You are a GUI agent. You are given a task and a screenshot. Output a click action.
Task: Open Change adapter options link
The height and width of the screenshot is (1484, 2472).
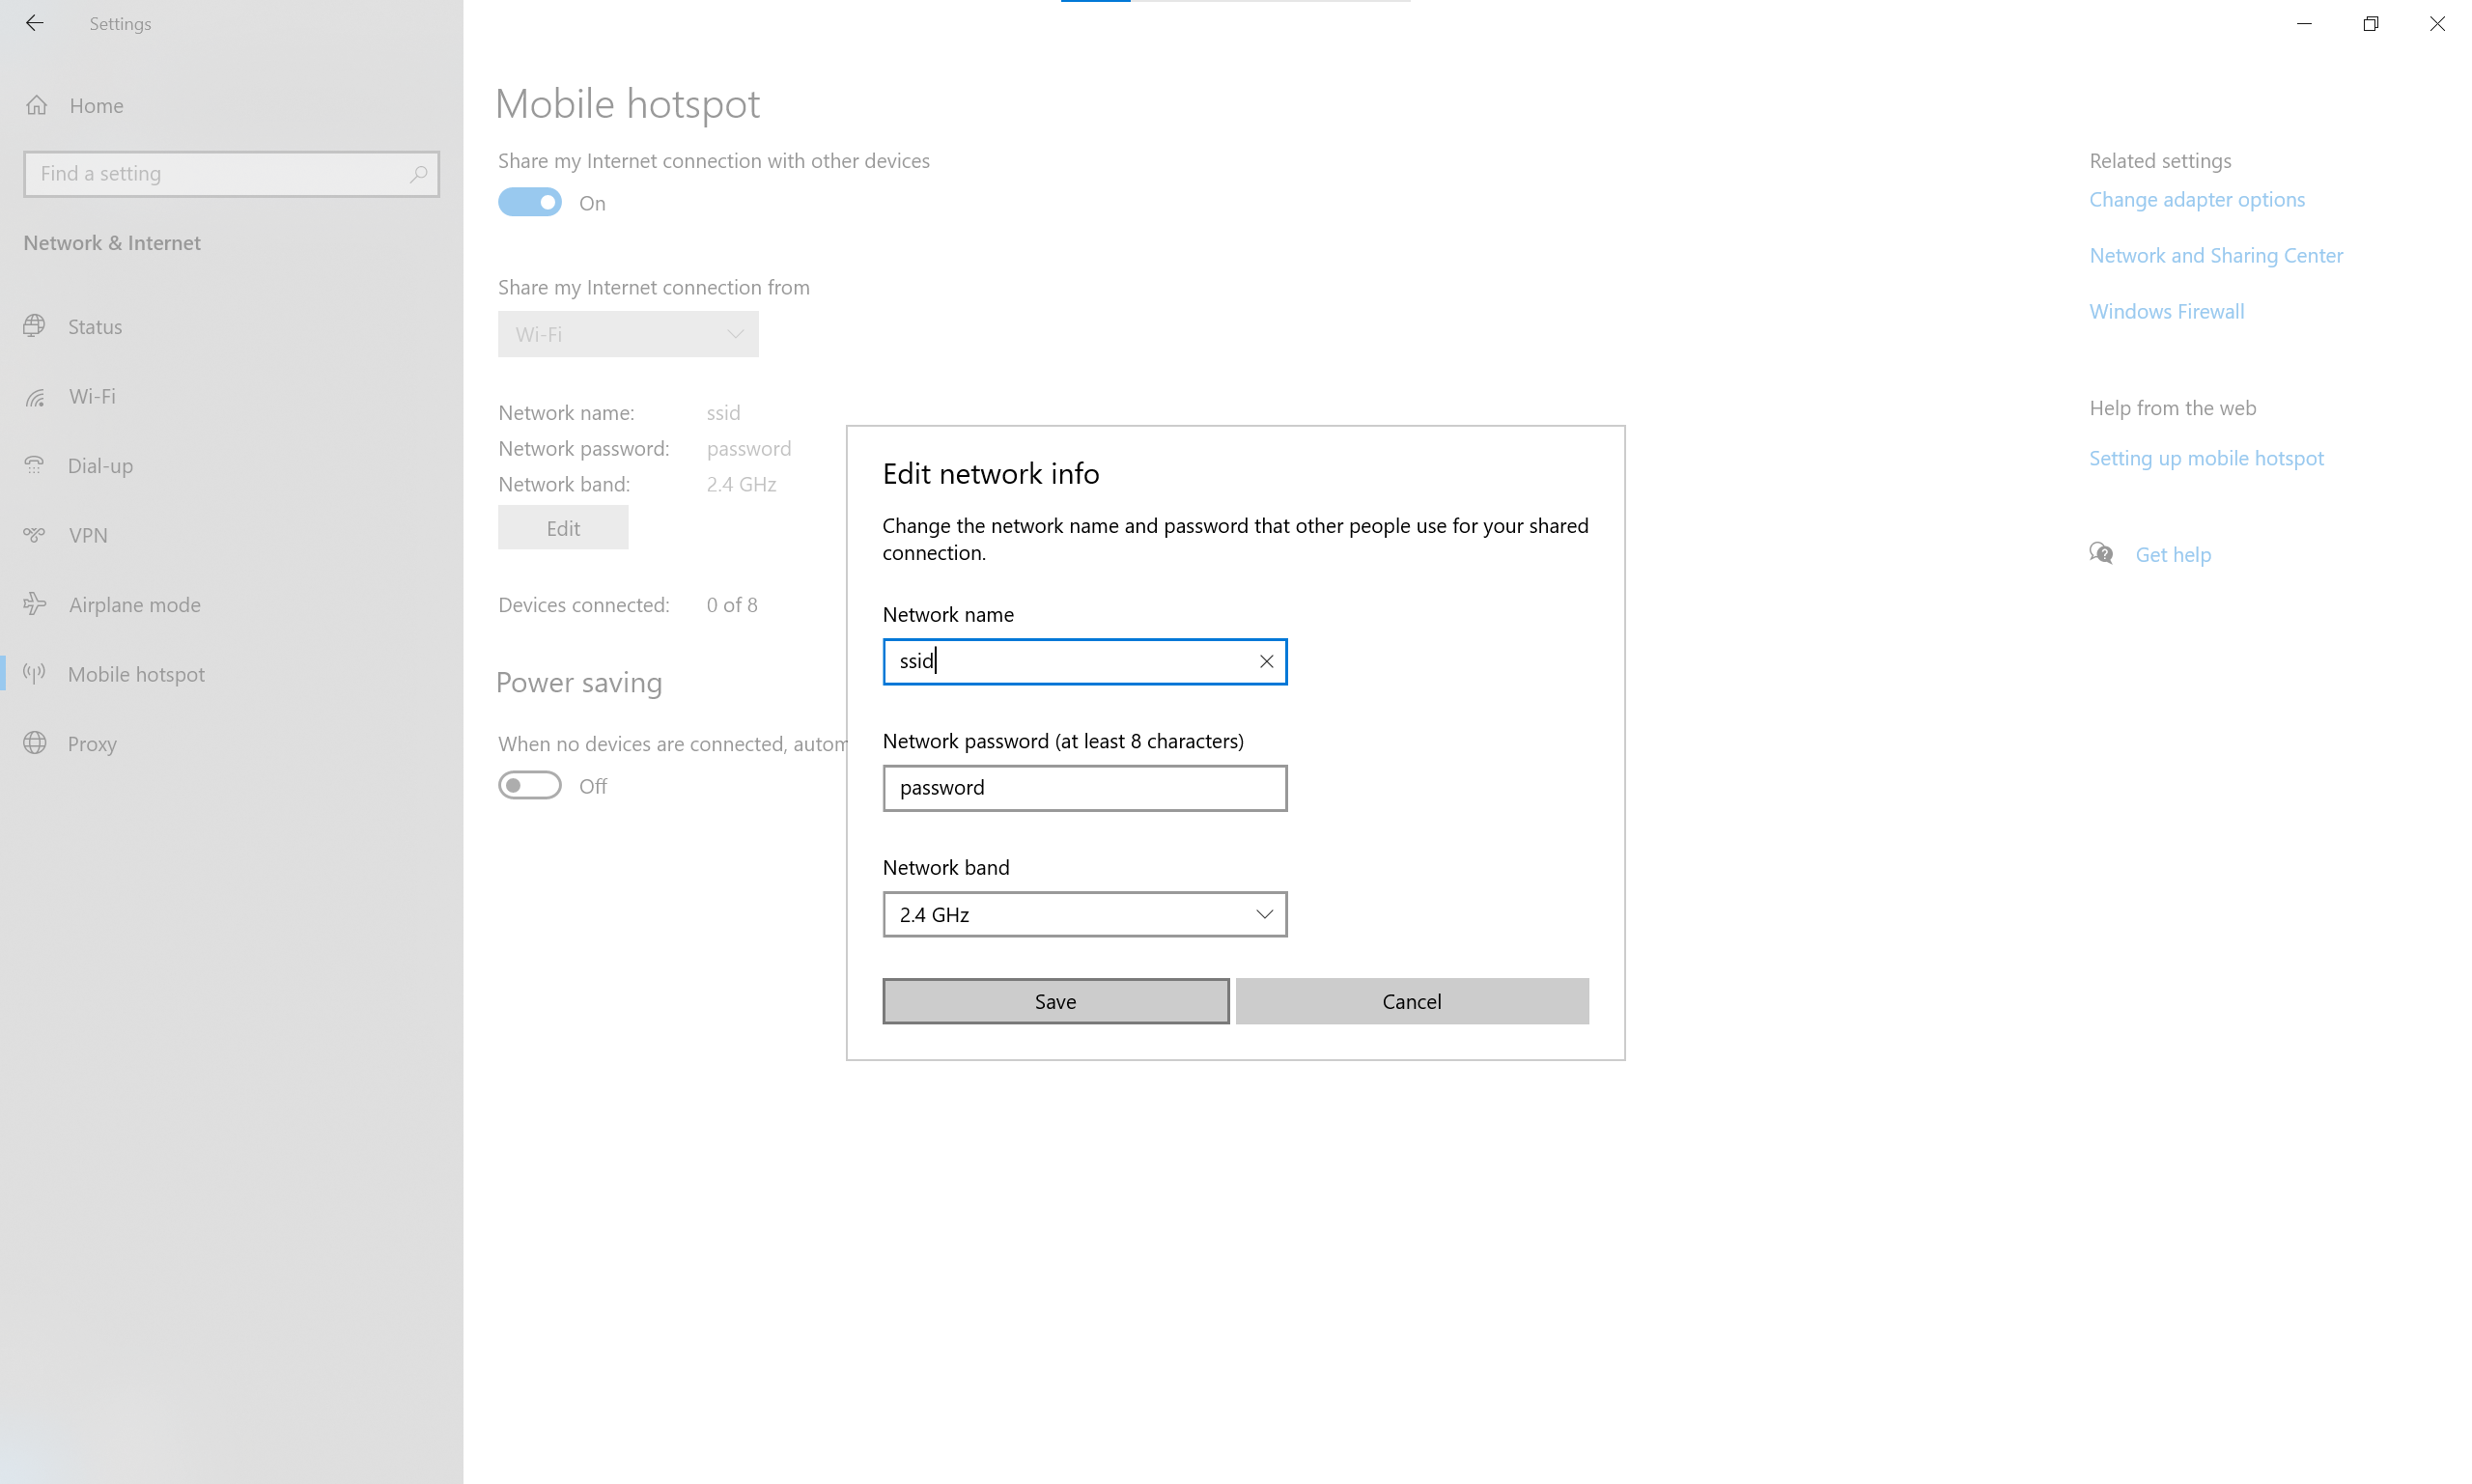tap(2196, 200)
